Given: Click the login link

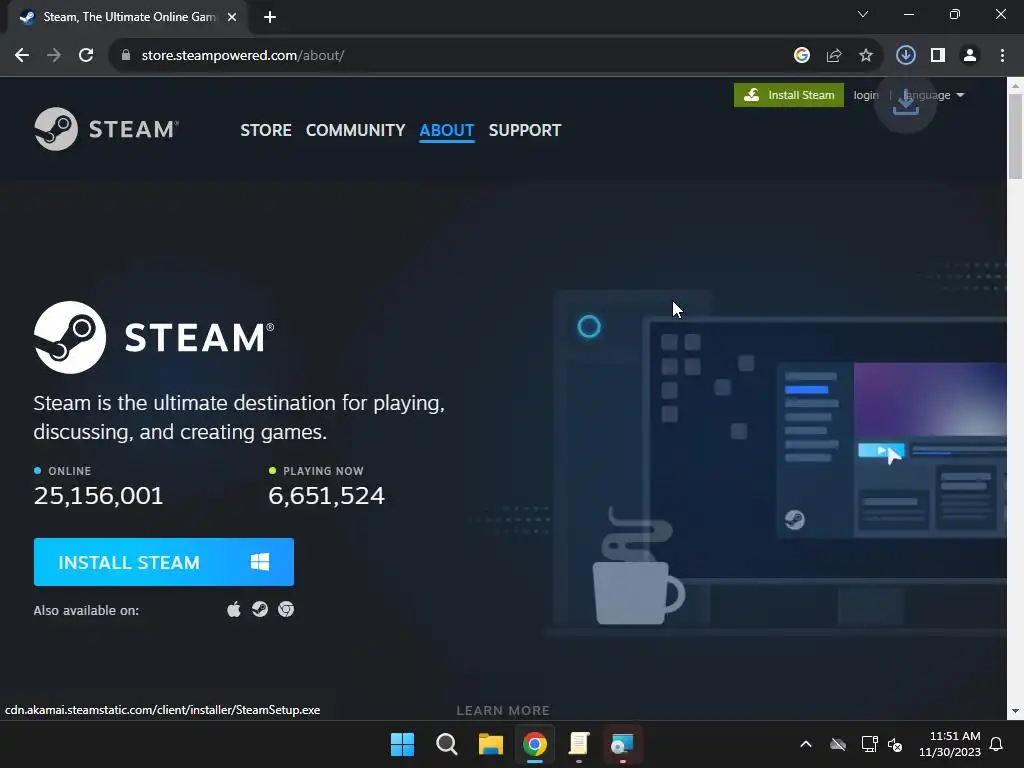Looking at the screenshot, I should click(x=866, y=95).
